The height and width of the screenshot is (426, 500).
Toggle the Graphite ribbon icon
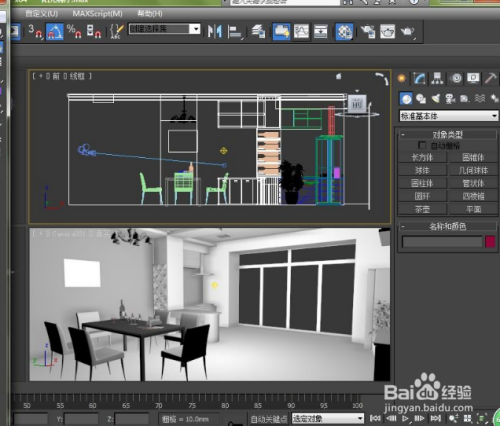[281, 32]
